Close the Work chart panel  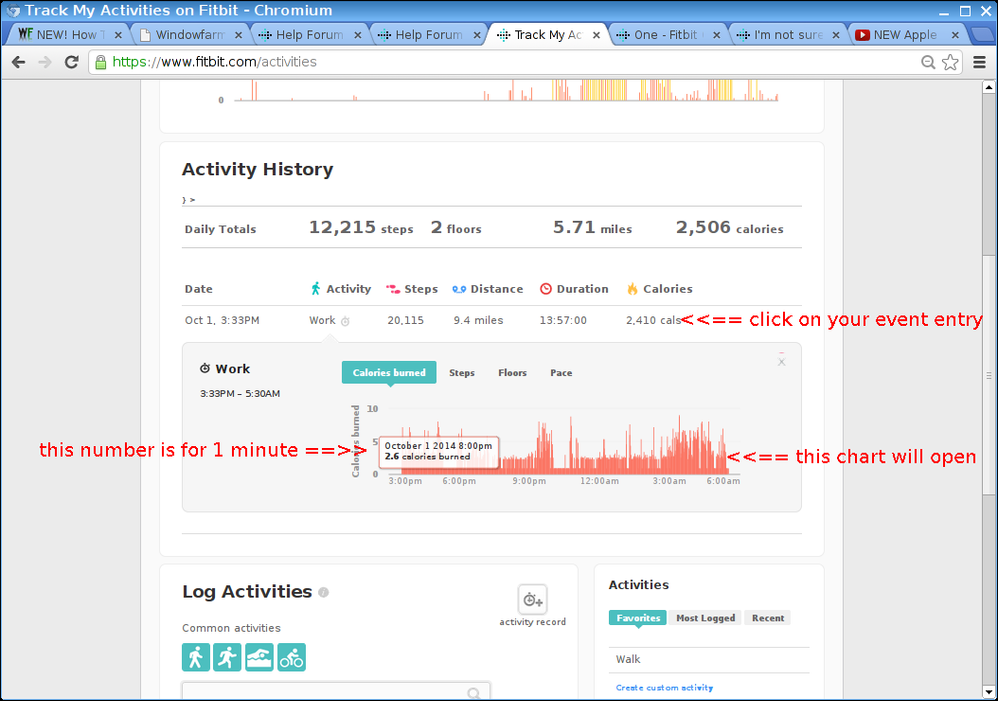782,362
